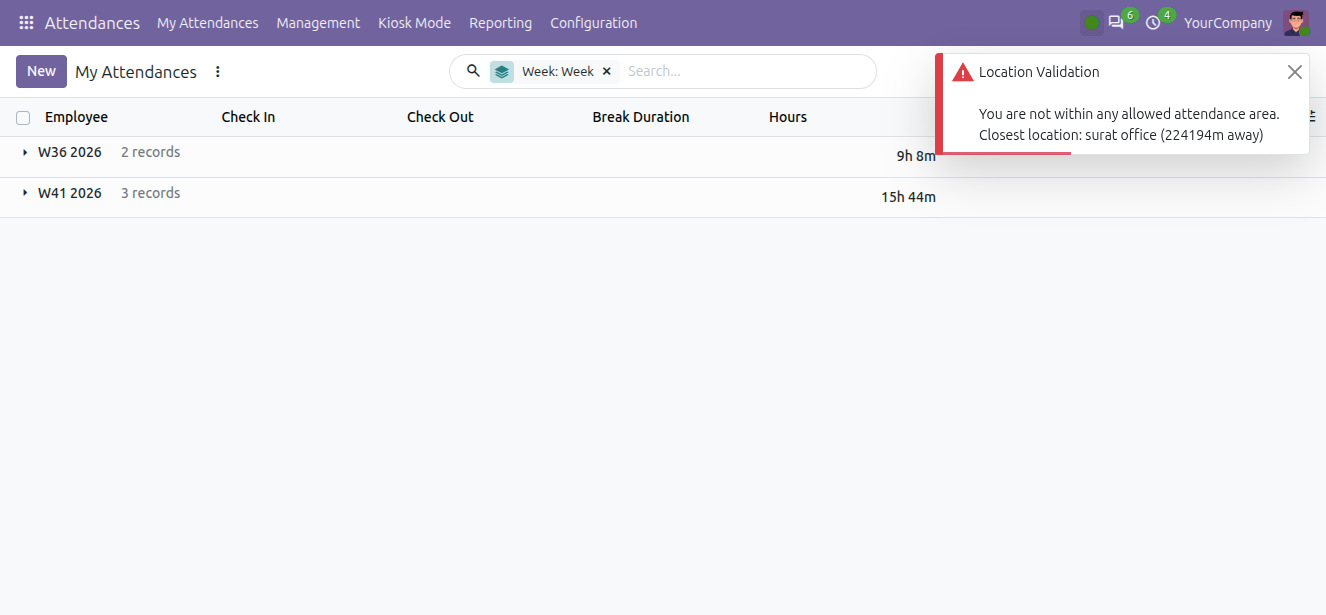Click the Search input field
The image size is (1326, 615).
(x=745, y=72)
